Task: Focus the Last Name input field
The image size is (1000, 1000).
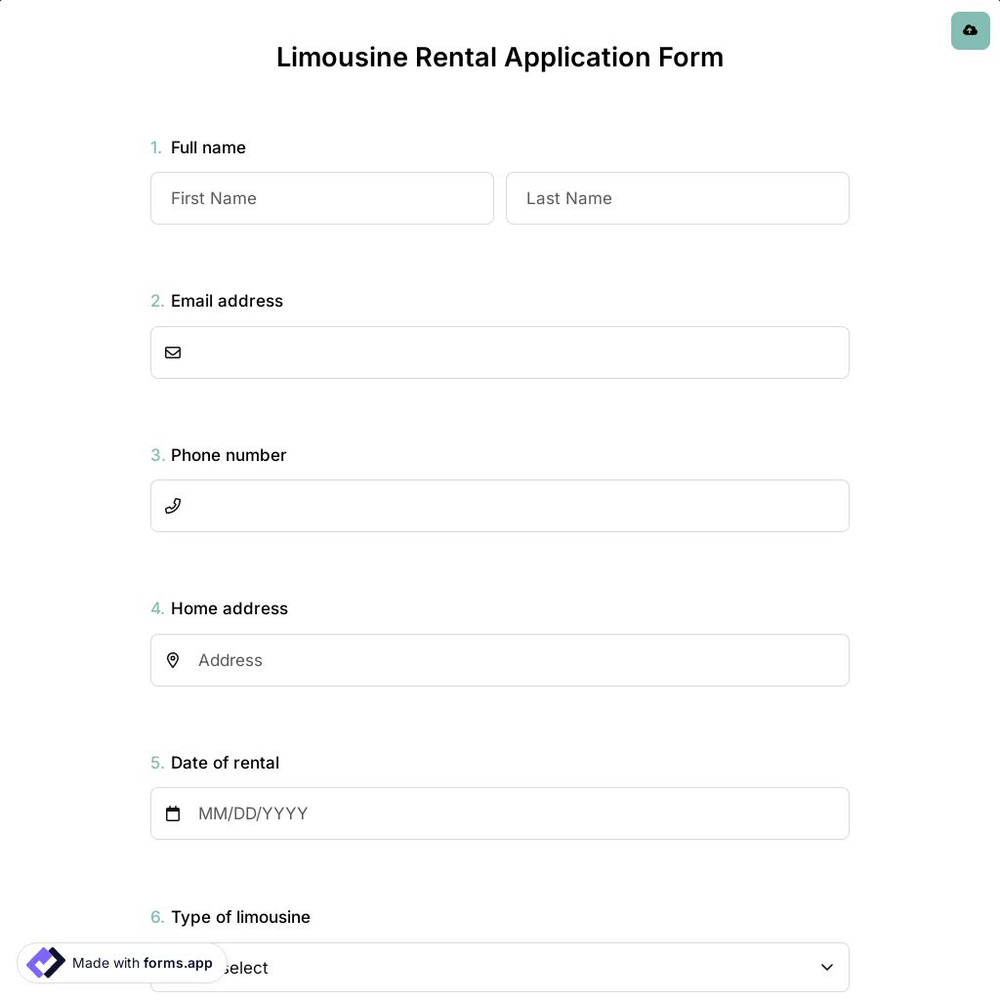Action: coord(677,198)
